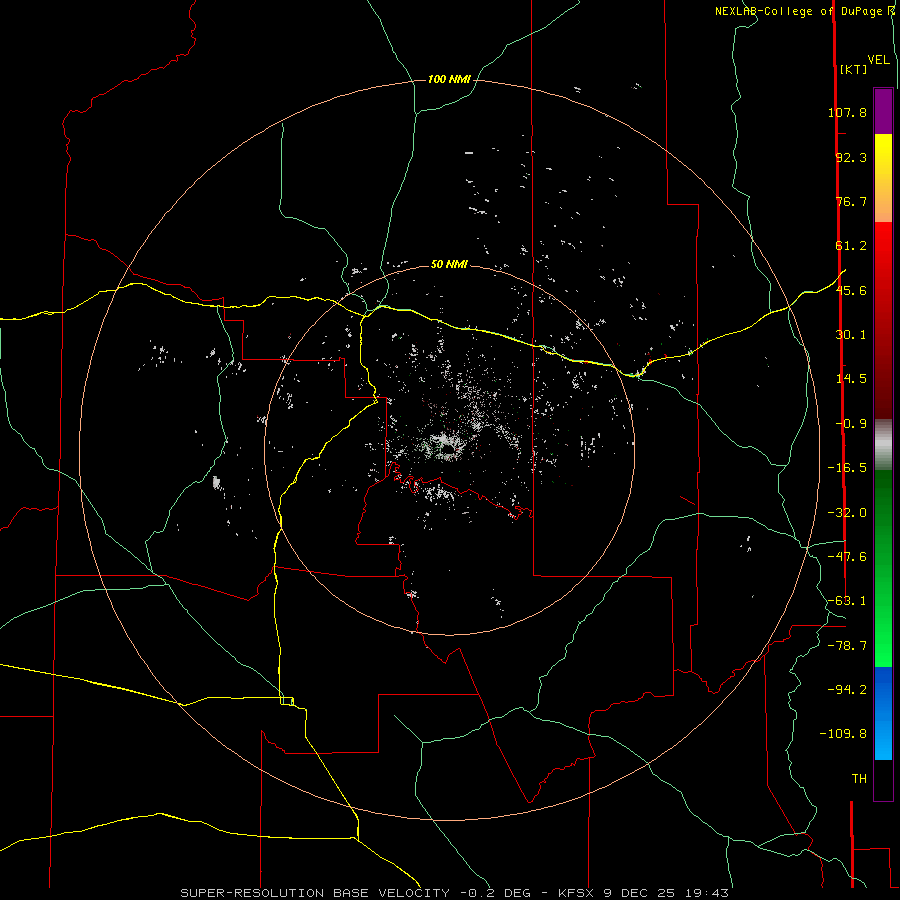Viewport: 900px width, 900px height.
Task: Select the -63.1 legend value
Action: coord(847,601)
